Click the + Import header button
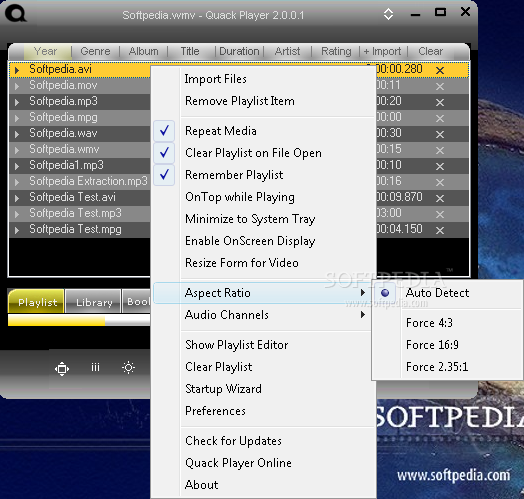Image resolution: width=524 pixels, height=499 pixels. [382, 51]
